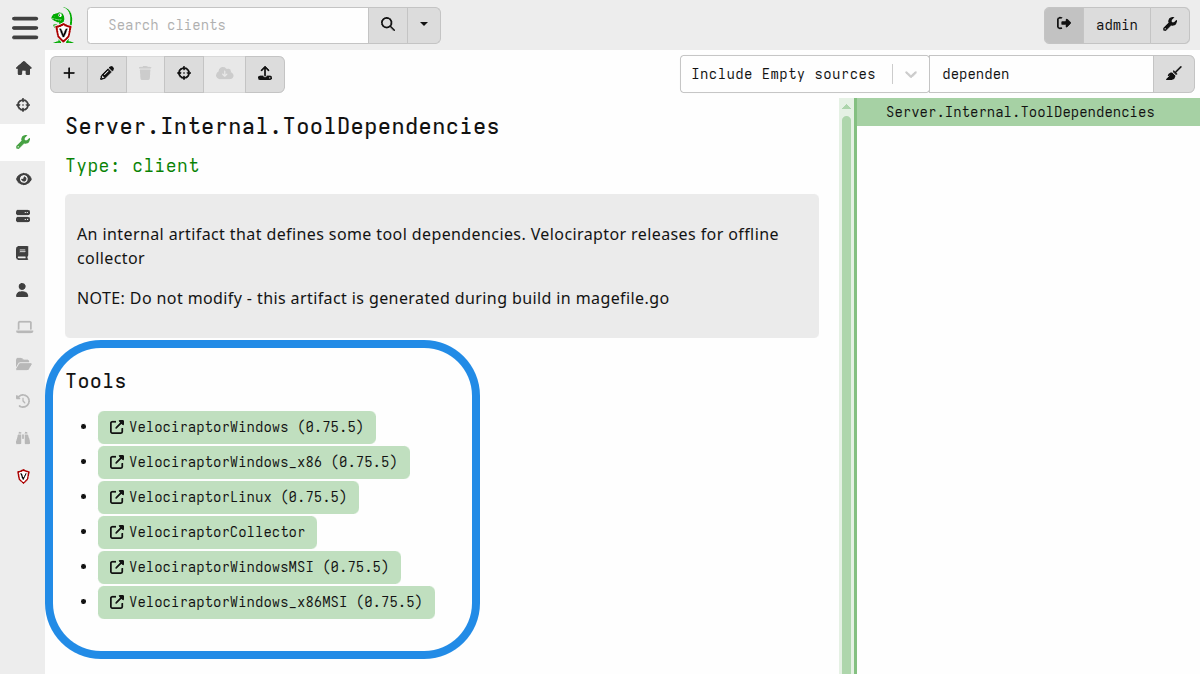This screenshot has height=674, width=1200.
Task: Clear artifact filter with the broom icon
Action: tap(1174, 74)
